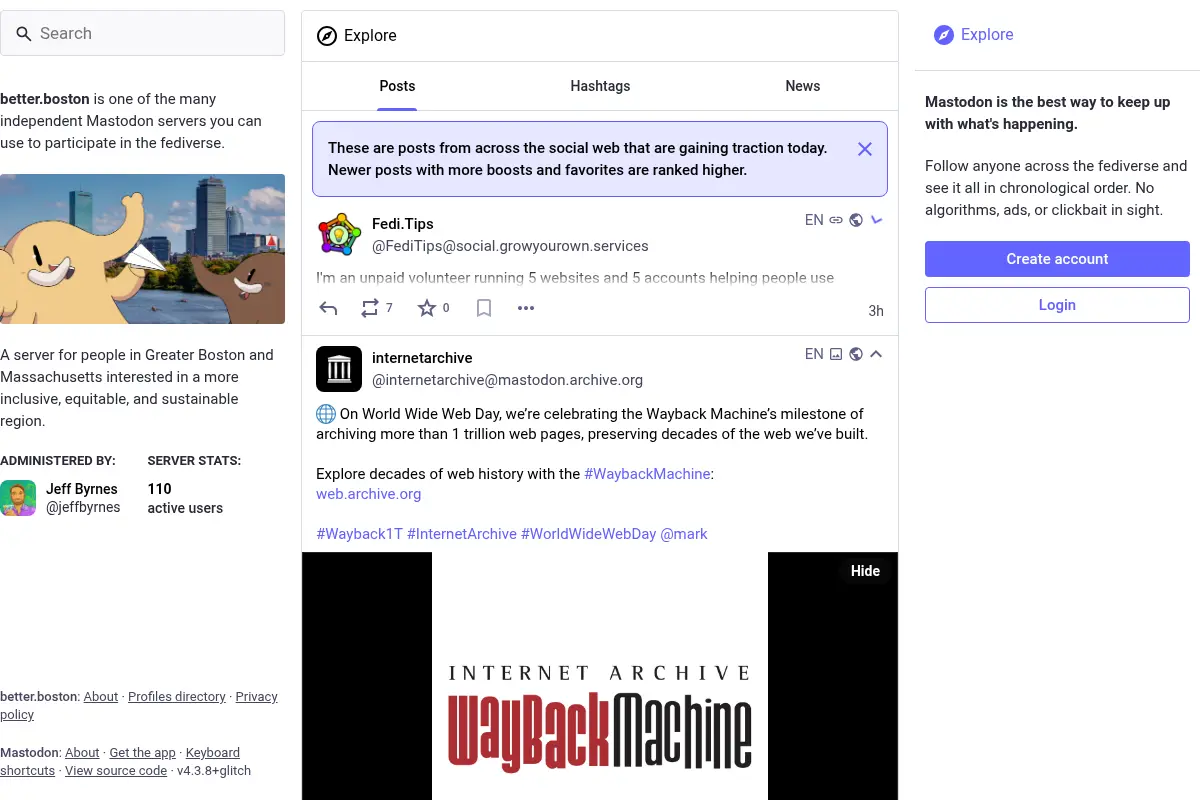Click the link icon on the Fedi.Tips post
Screen dimensions: 1200x800
click(x=836, y=220)
